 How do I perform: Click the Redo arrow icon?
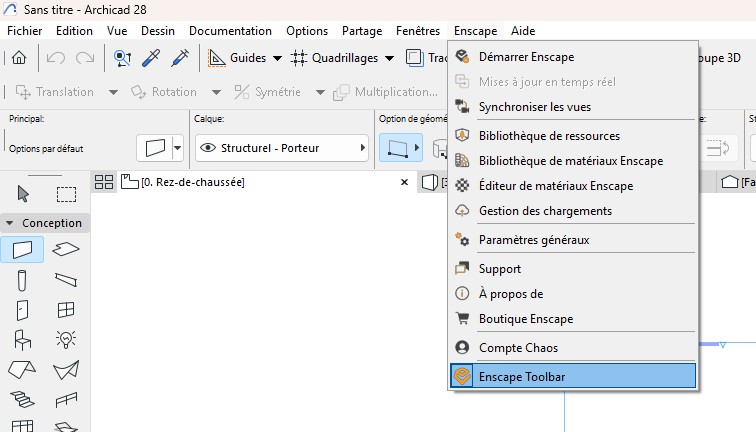(x=85, y=58)
